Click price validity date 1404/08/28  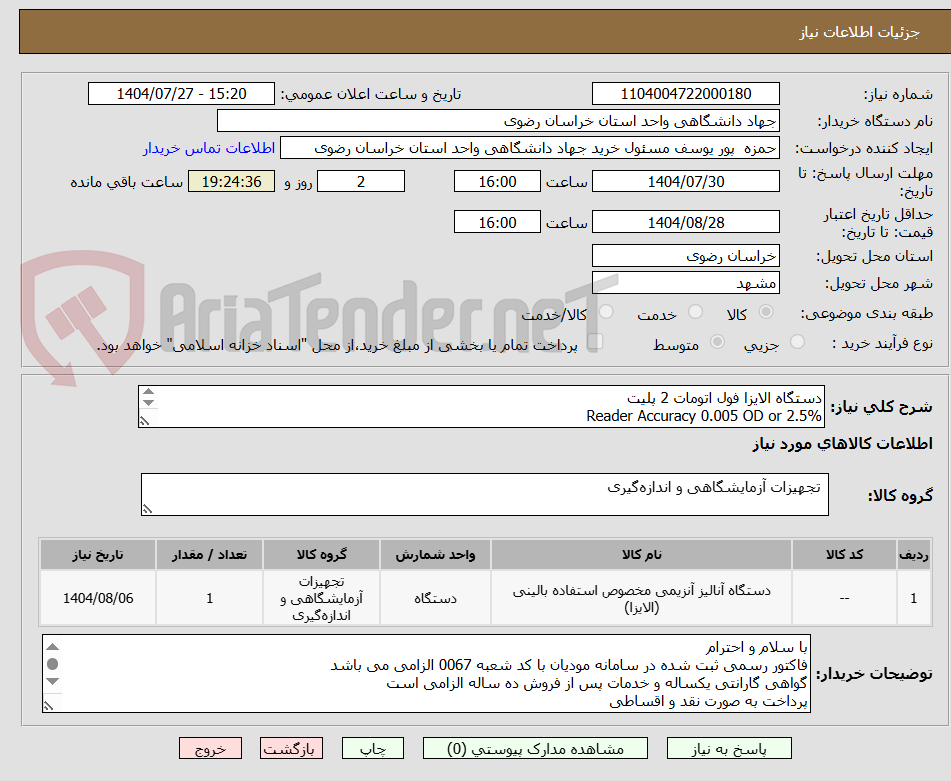pyautogui.click(x=685, y=222)
